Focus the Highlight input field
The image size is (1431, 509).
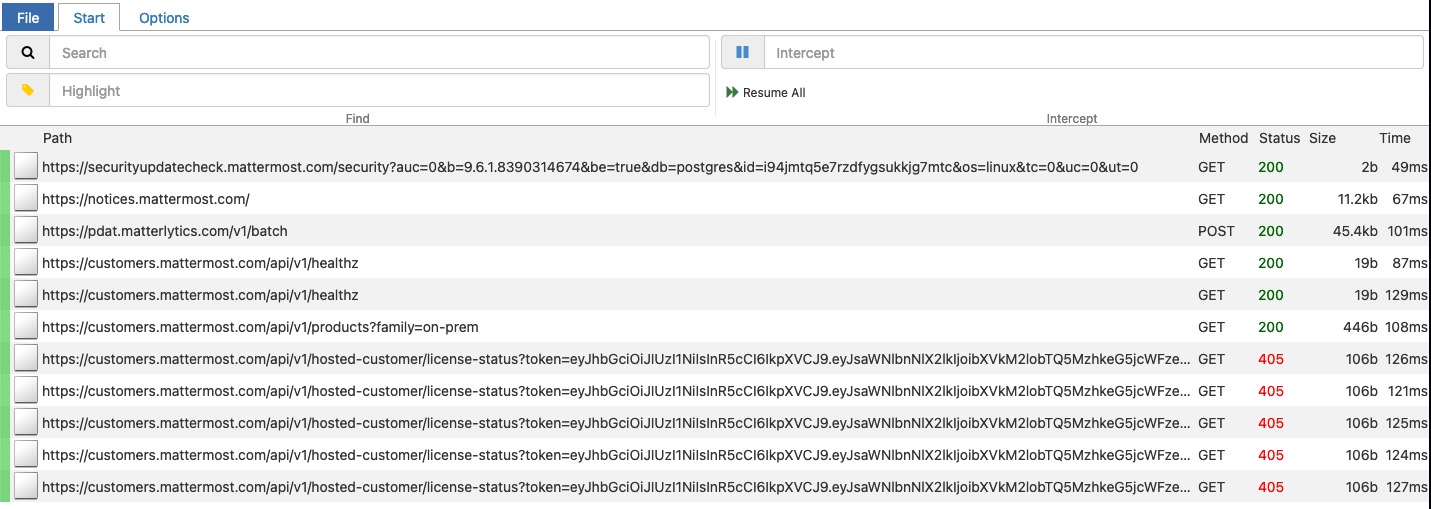(x=380, y=91)
